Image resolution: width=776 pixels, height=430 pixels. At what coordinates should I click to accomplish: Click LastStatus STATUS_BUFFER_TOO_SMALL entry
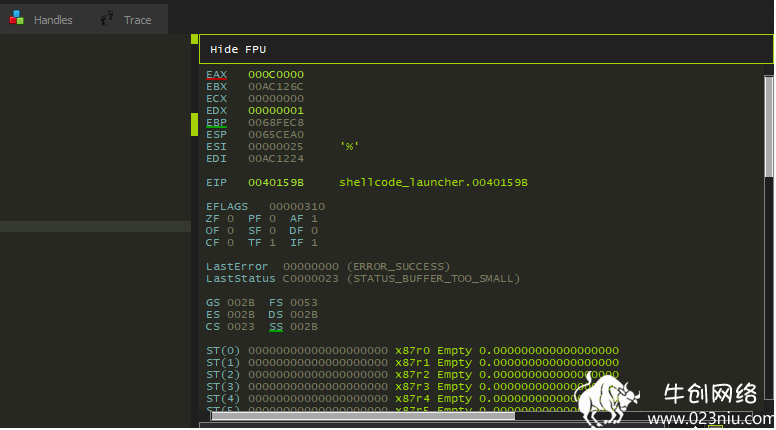[363, 279]
